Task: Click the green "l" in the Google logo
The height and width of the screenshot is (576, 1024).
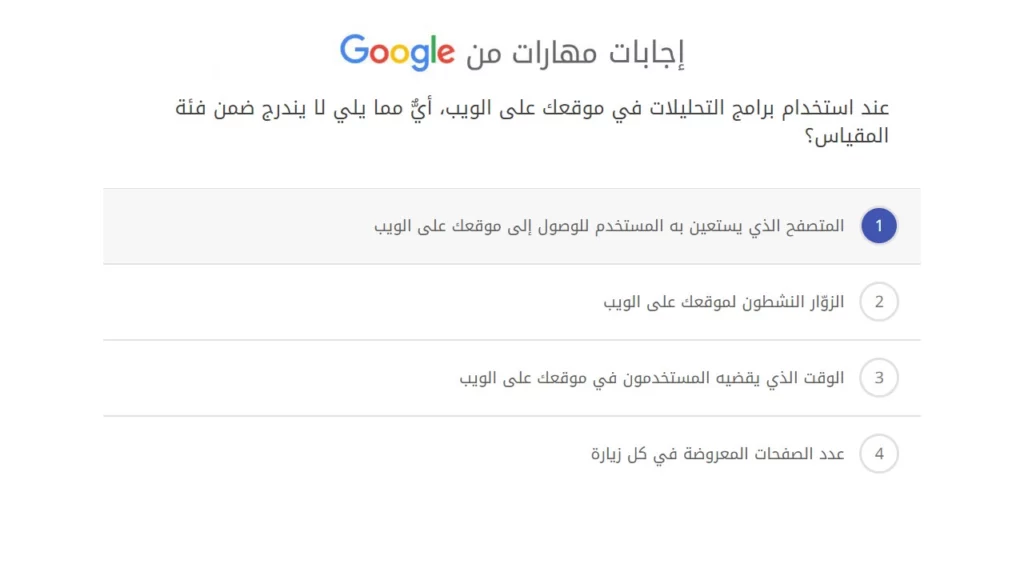Action: (432, 48)
